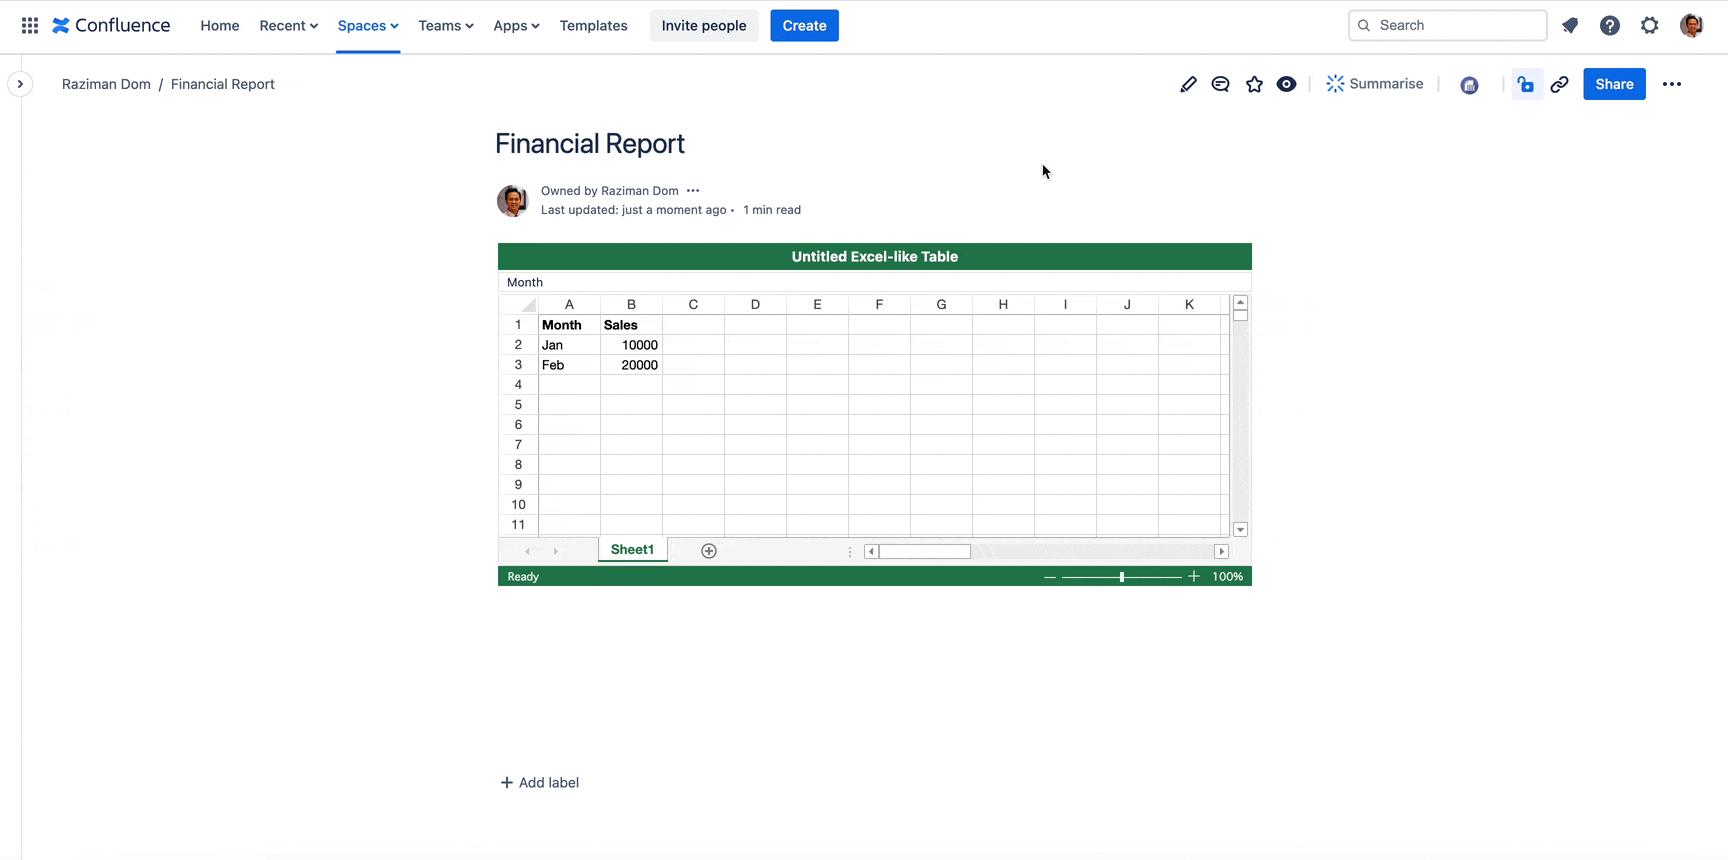Click the Summarise AI button
1728x860 pixels.
[1374, 84]
